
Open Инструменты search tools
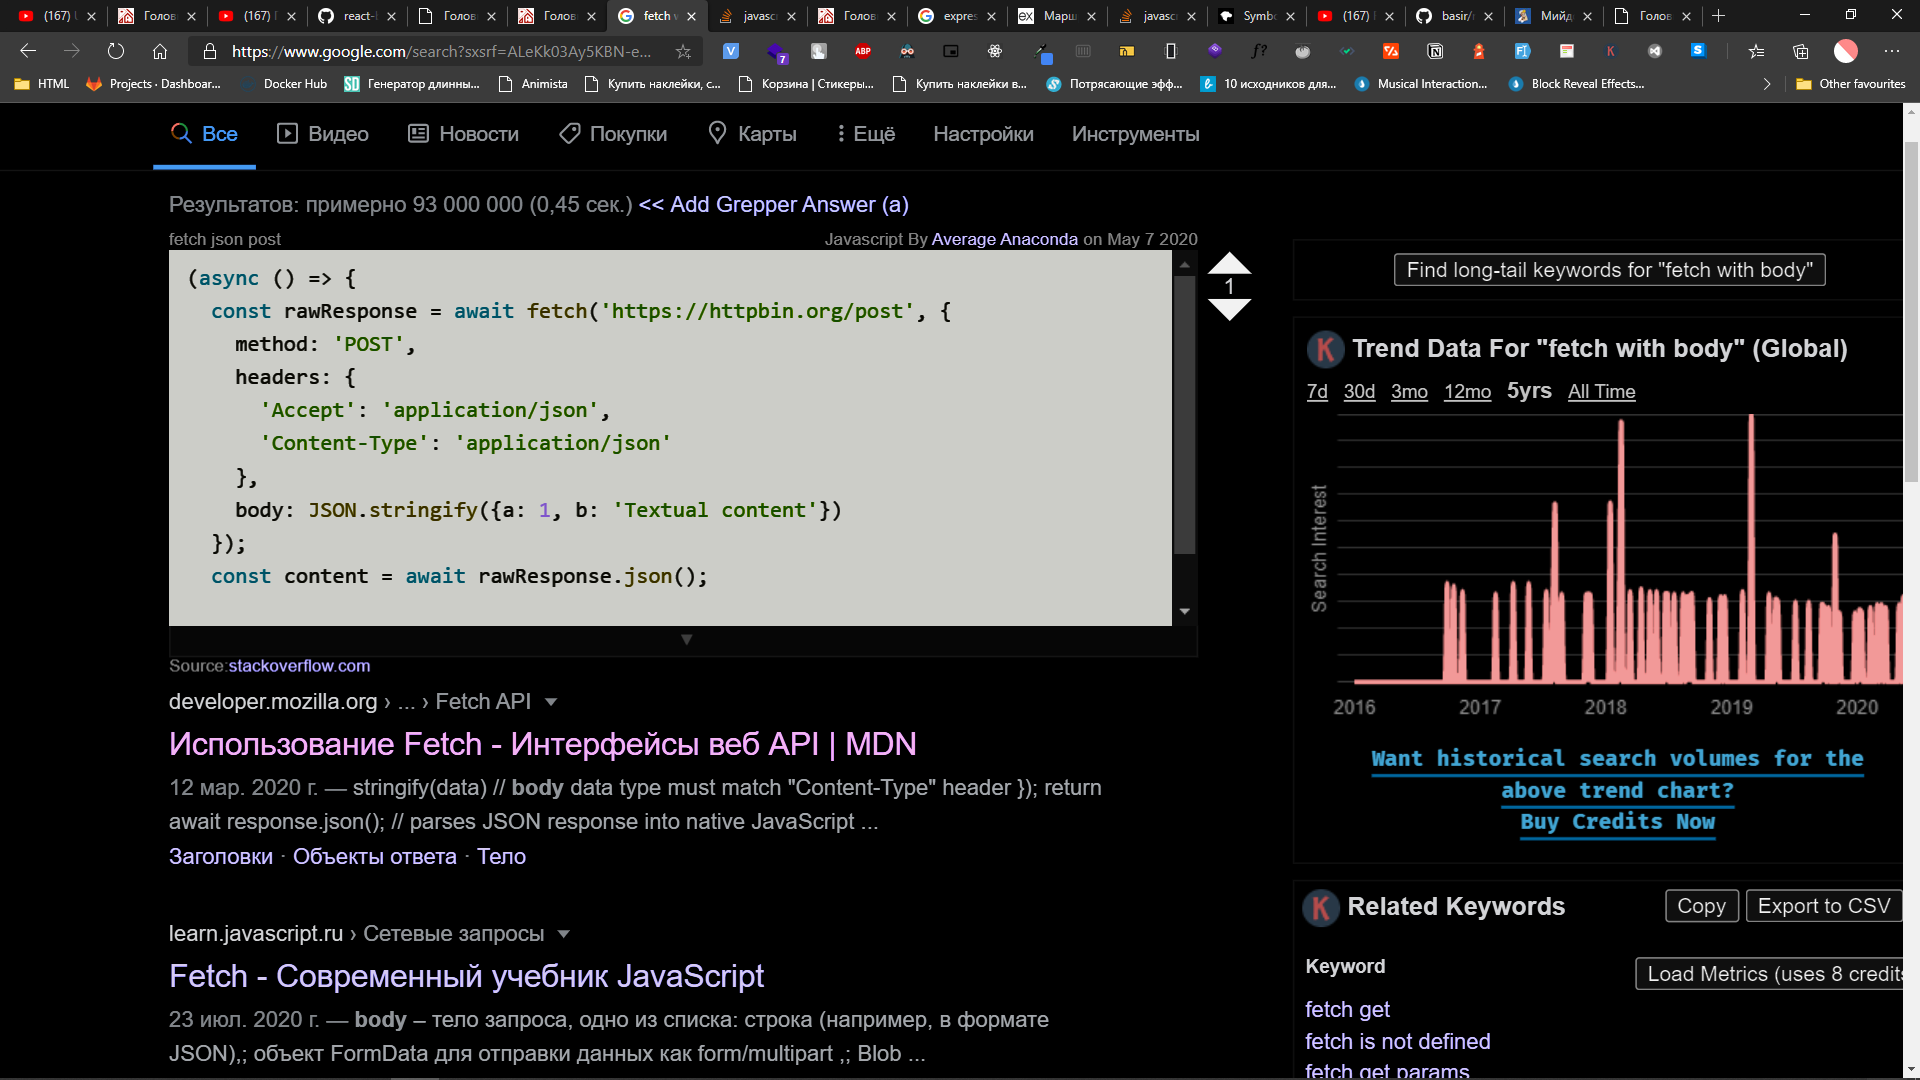pyautogui.click(x=1136, y=134)
